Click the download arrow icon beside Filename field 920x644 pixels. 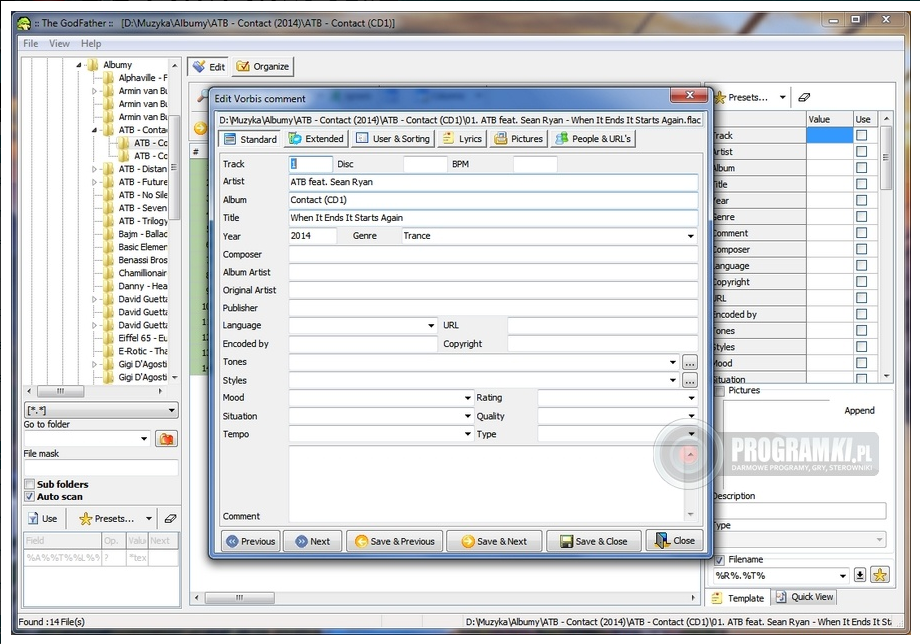coord(860,575)
